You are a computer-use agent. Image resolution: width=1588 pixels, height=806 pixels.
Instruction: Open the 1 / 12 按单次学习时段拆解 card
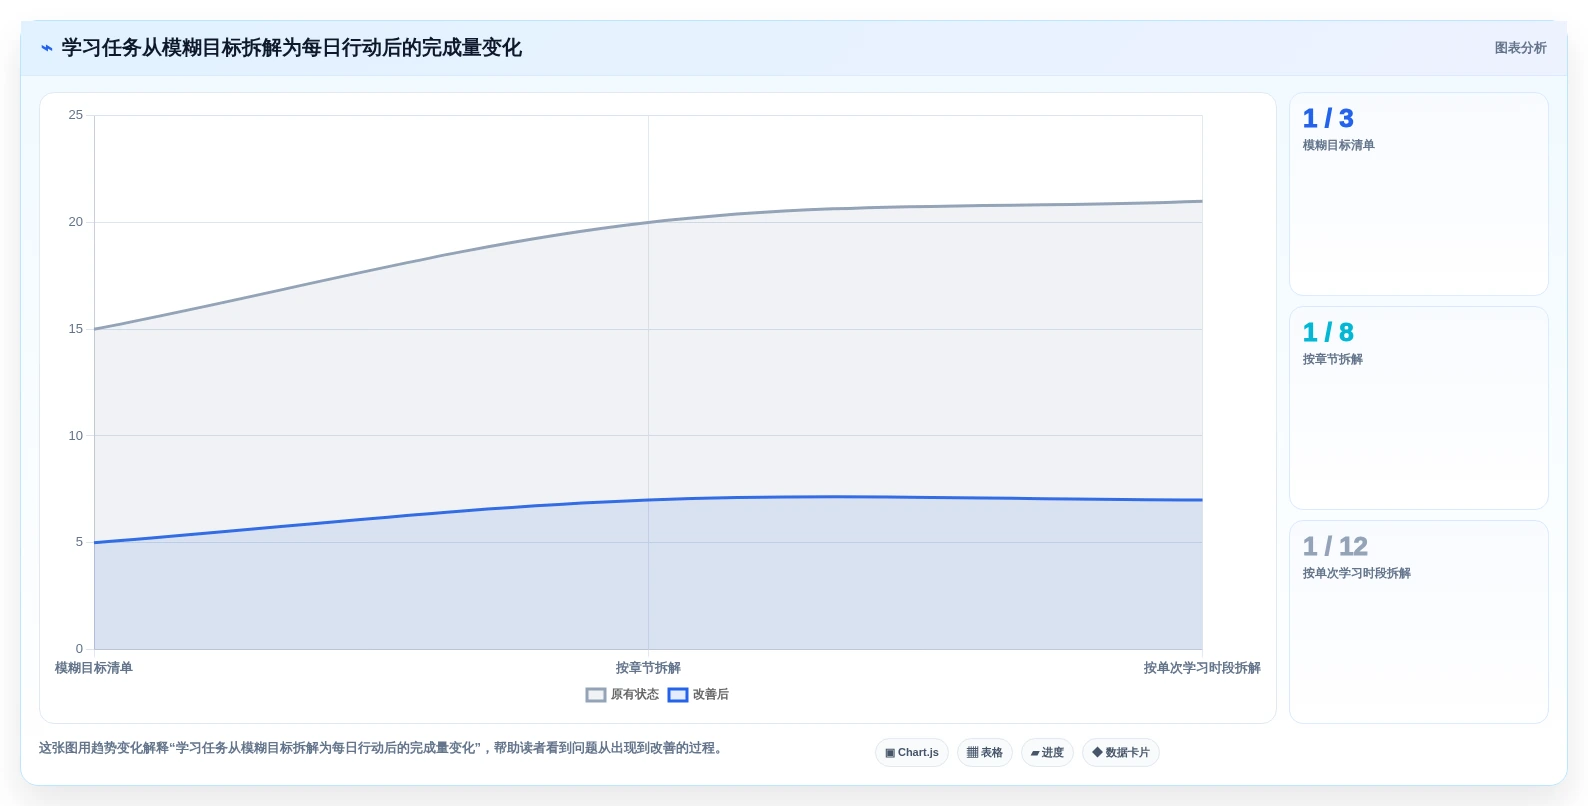(x=1418, y=622)
